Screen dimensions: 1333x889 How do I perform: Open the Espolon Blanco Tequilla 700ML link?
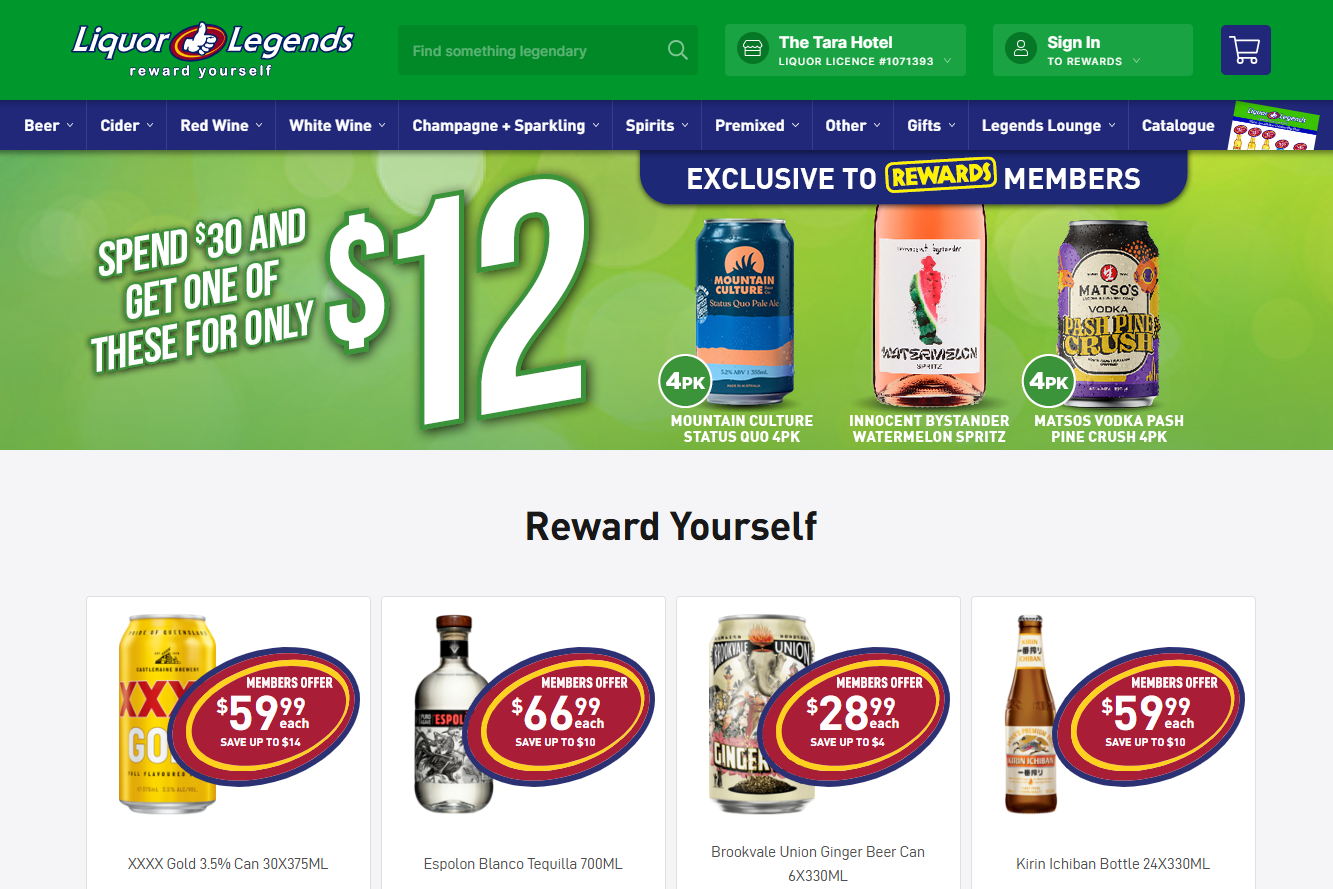pos(523,864)
